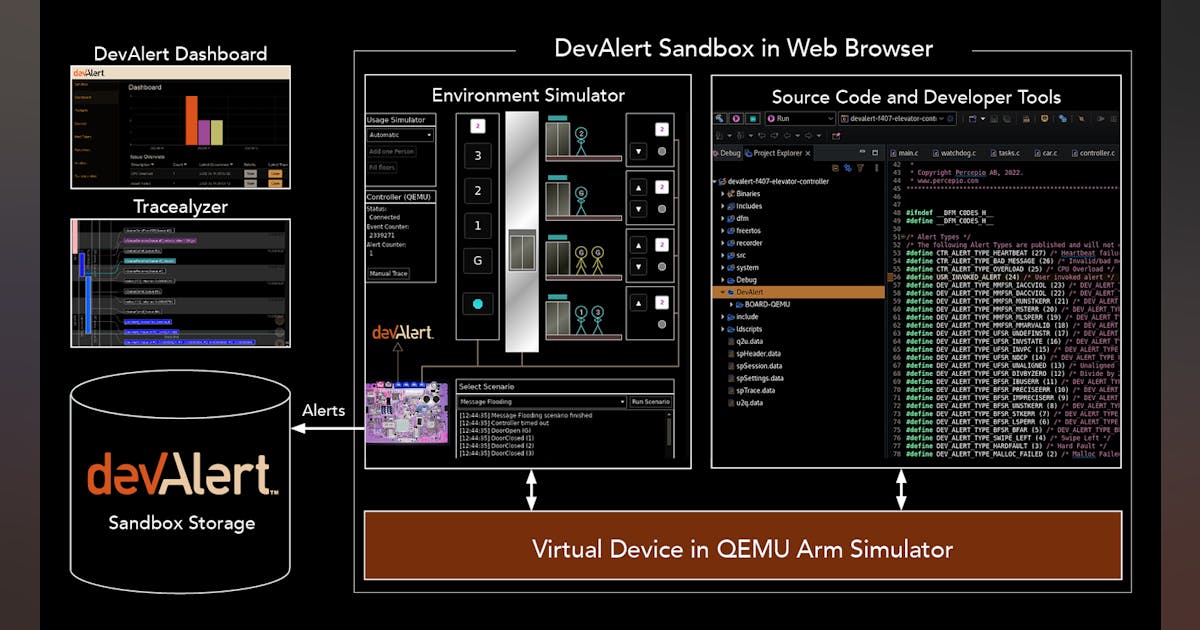Click the Tracealyzer trace view thumbnail

point(181,283)
